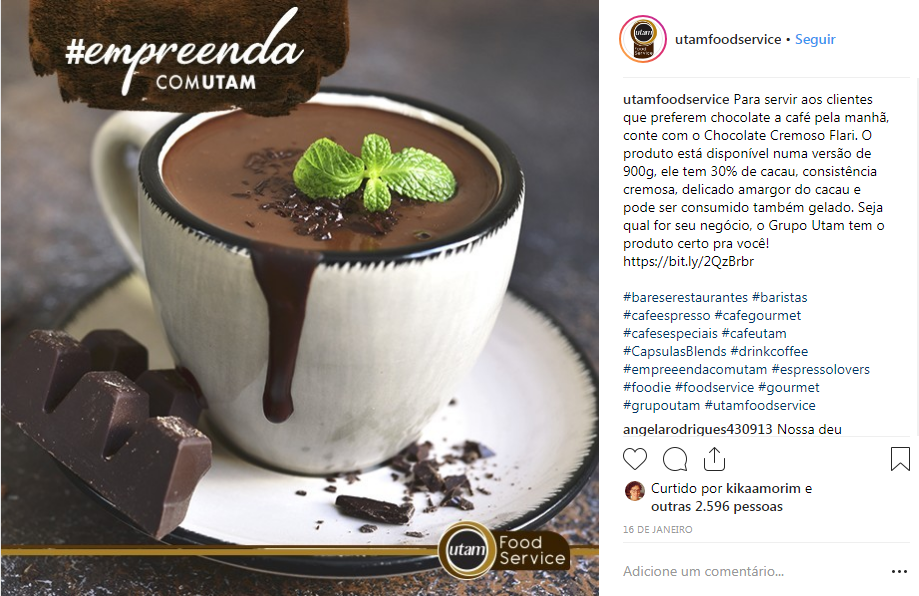Open the utamfoodservice profile picture
Viewport: 919px width, 596px height.
tap(643, 39)
